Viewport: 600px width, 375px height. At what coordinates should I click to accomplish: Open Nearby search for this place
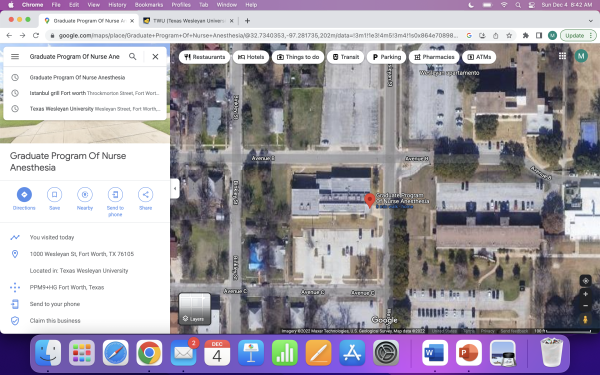(x=85, y=194)
